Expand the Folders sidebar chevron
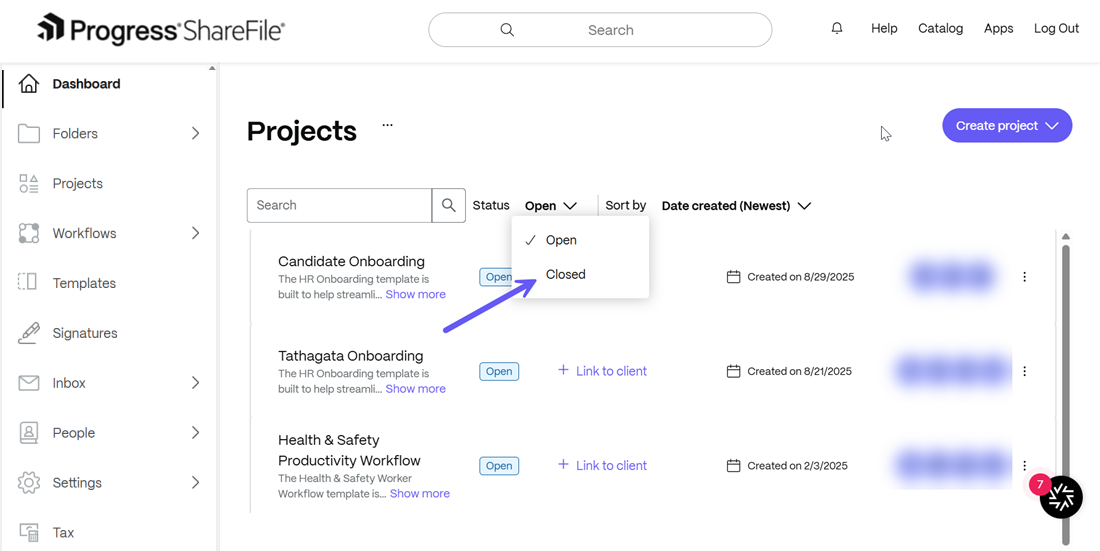1100x551 pixels. click(195, 133)
